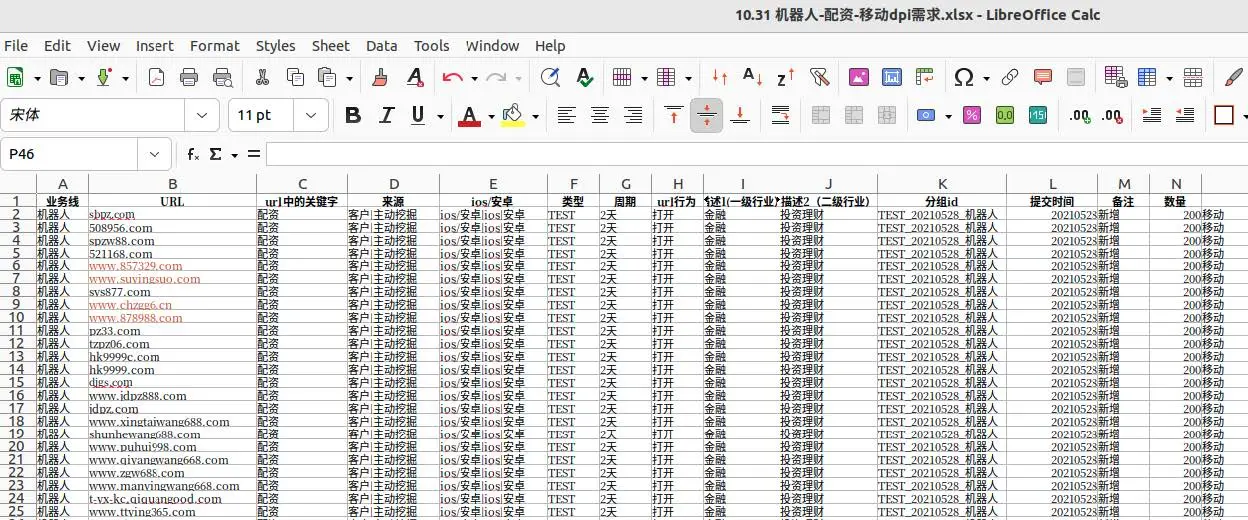This screenshot has height=520, width=1248.
Task: Run the spelling check
Action: tap(584, 77)
